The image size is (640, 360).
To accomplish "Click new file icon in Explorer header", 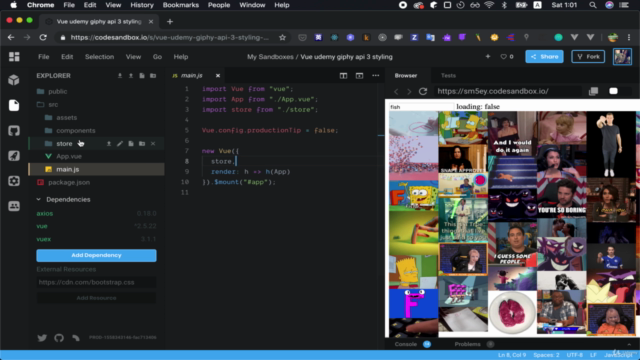I will (142, 76).
